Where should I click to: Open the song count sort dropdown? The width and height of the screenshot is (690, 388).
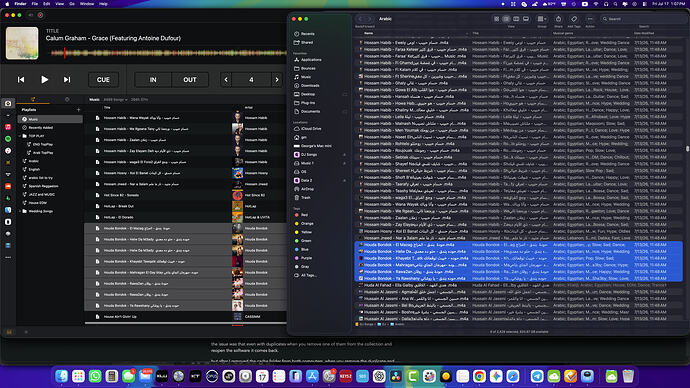tap(115, 99)
